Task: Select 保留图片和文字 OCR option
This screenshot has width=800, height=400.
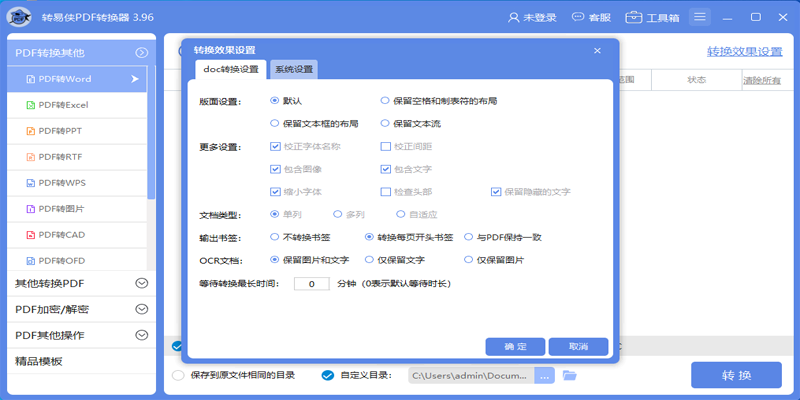Action: [x=274, y=260]
